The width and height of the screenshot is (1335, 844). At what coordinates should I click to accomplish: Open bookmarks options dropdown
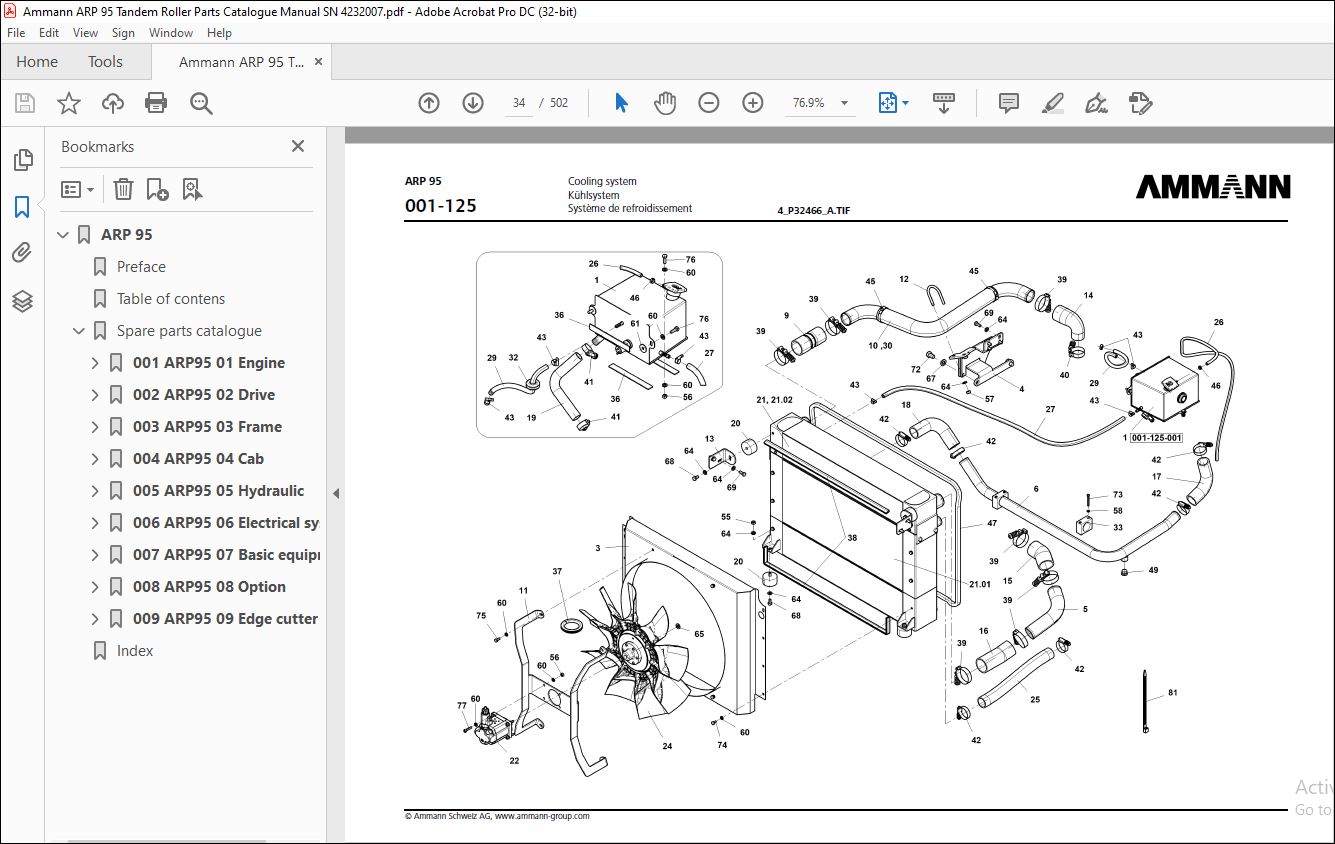click(78, 189)
